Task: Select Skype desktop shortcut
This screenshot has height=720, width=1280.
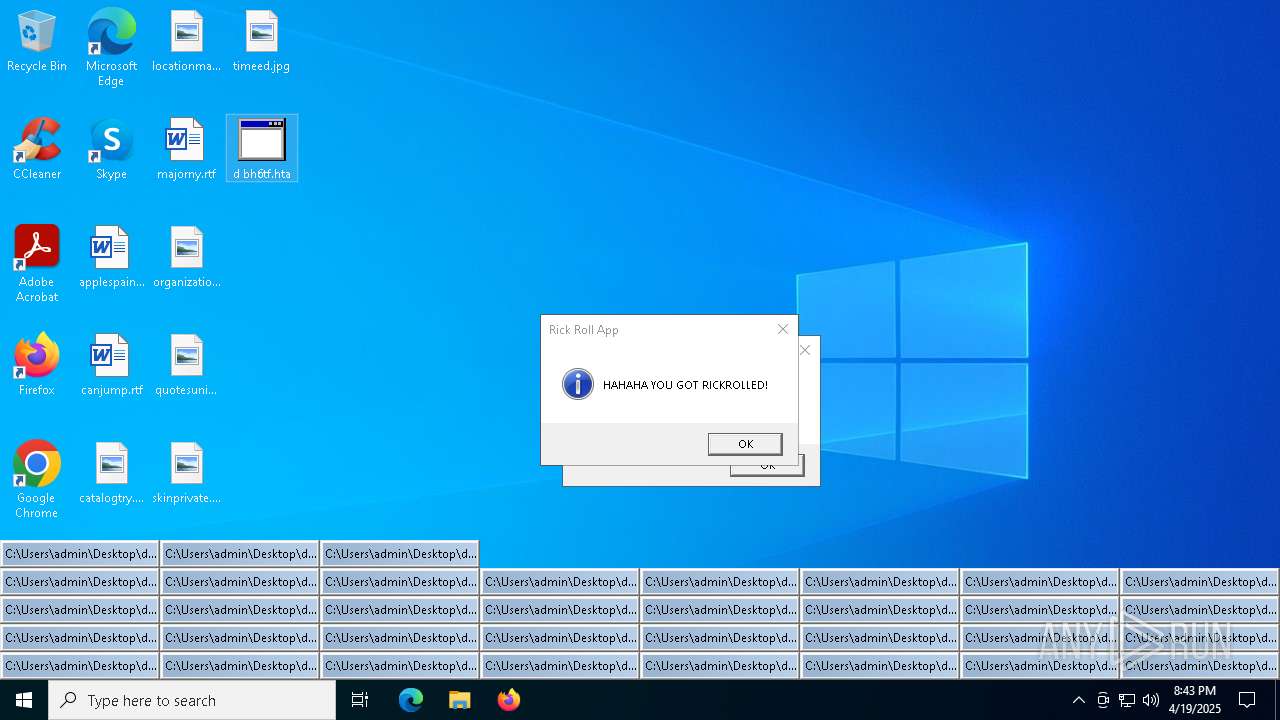Action: pyautogui.click(x=111, y=150)
